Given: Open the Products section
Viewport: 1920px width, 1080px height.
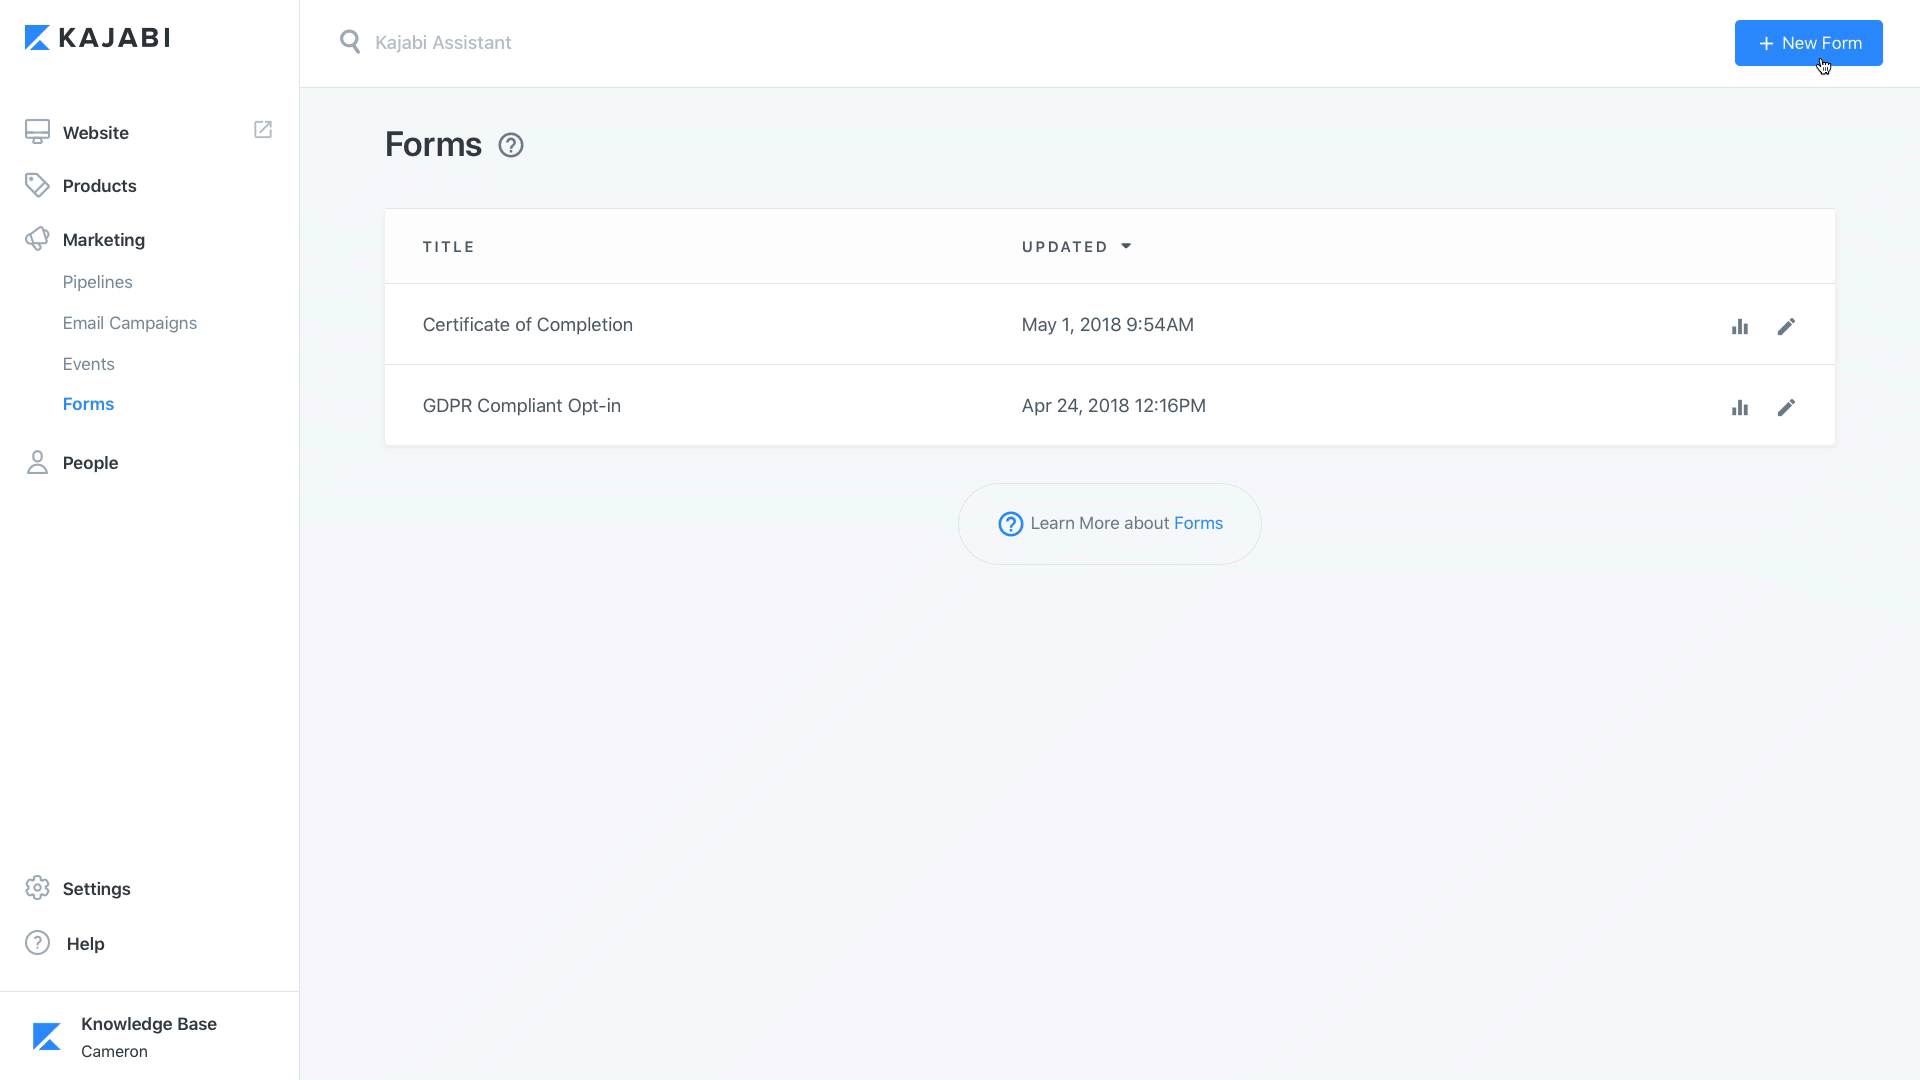Looking at the screenshot, I should [x=99, y=186].
